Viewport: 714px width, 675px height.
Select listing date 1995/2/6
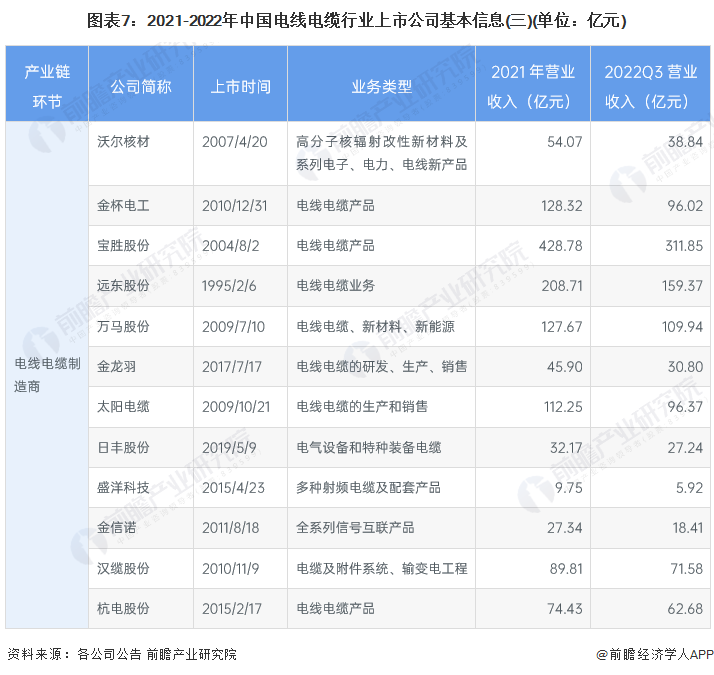(229, 286)
